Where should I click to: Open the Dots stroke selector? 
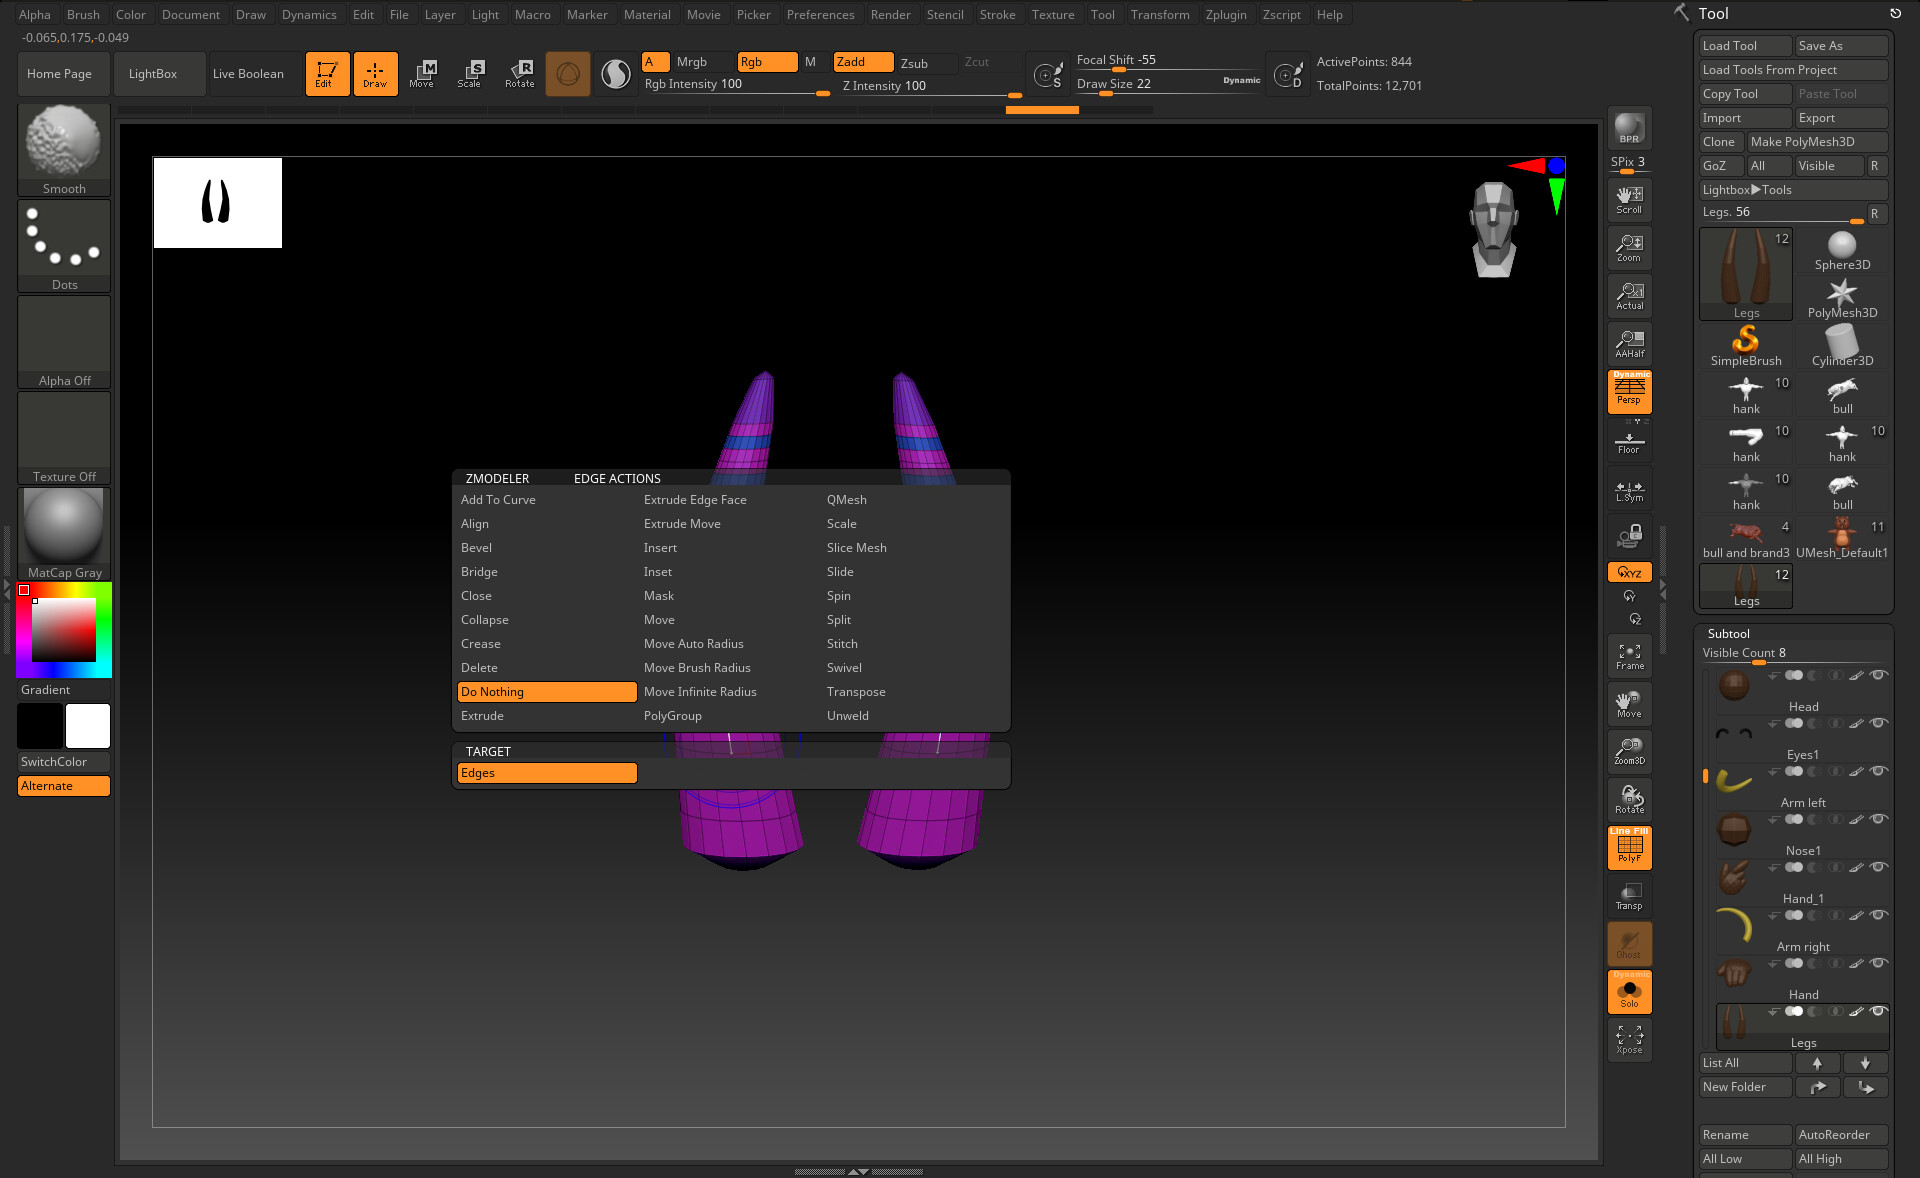(64, 246)
